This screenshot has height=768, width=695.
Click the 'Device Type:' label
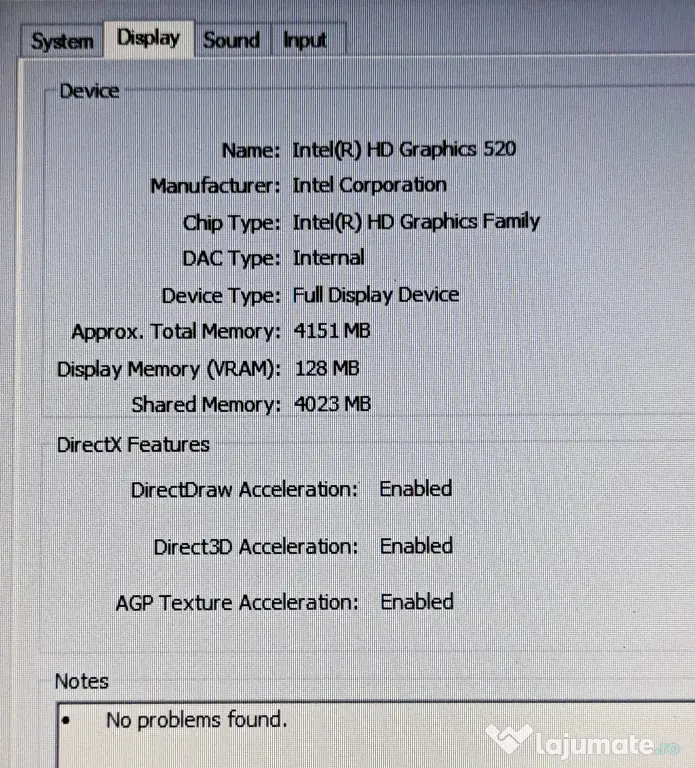(x=221, y=296)
